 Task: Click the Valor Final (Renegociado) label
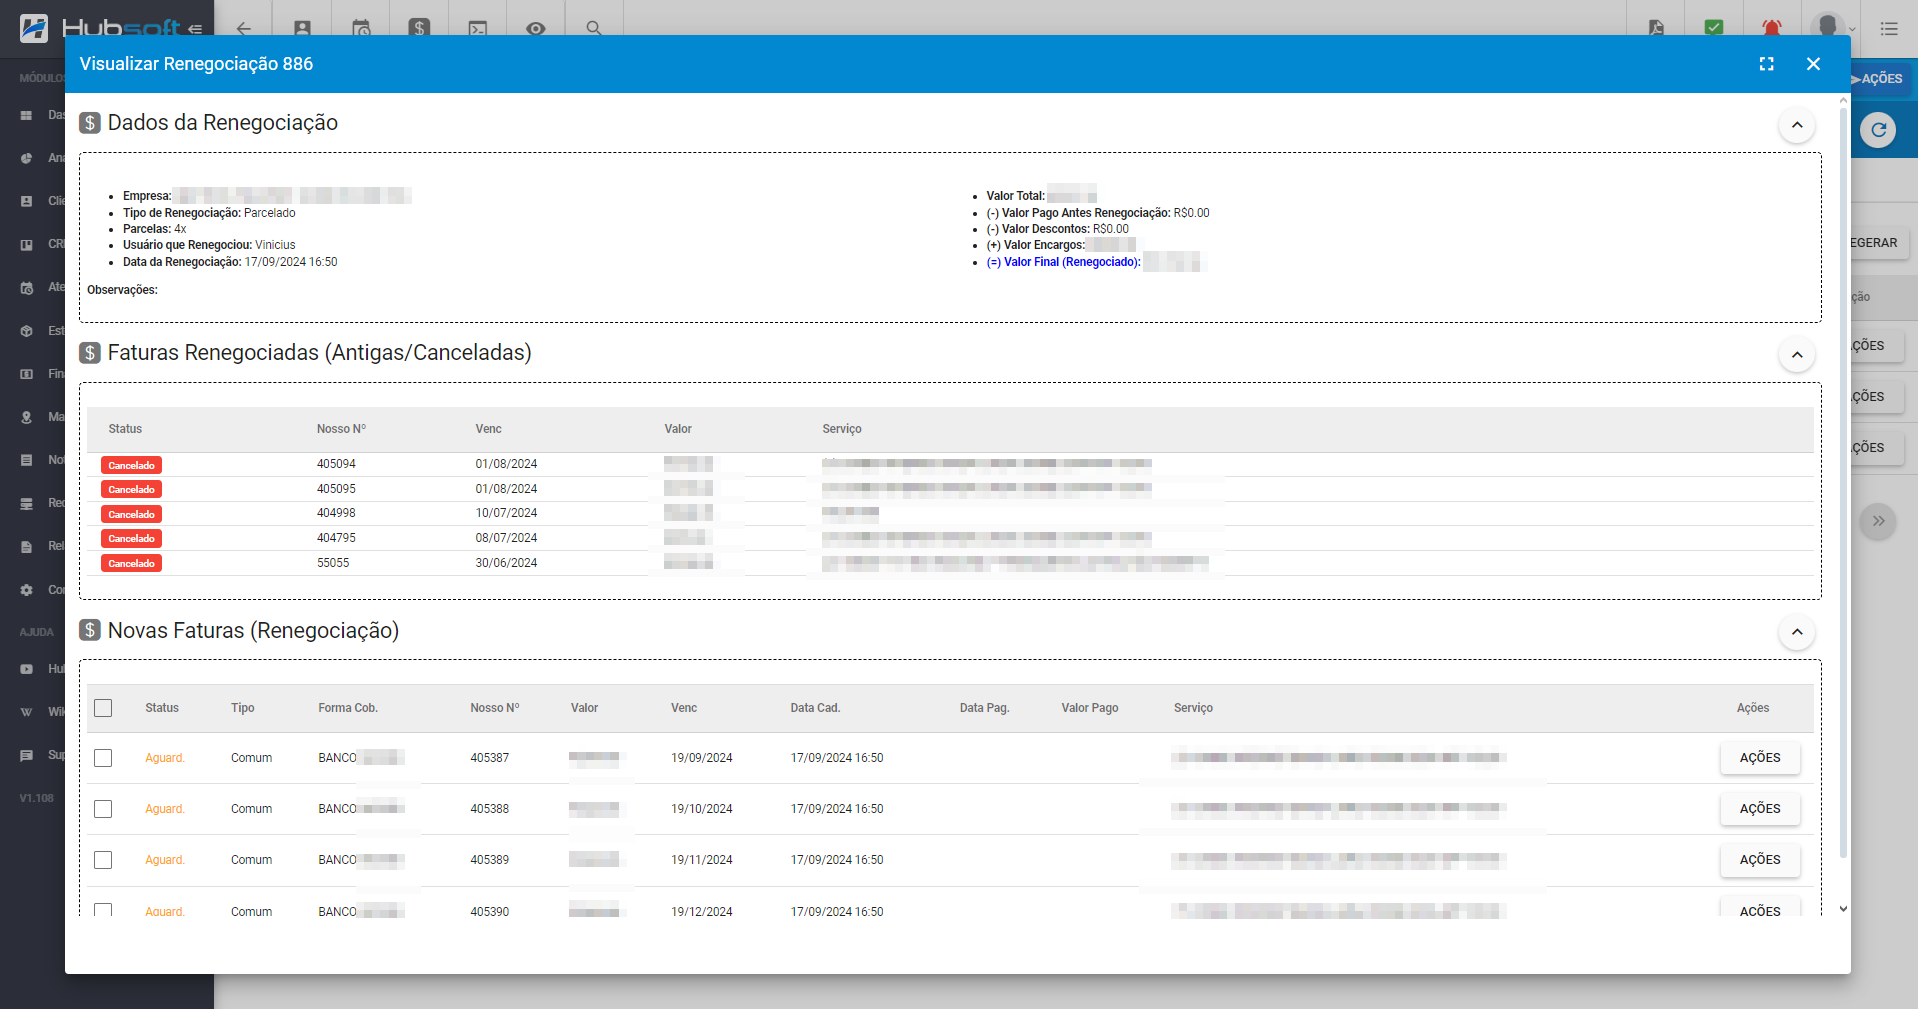click(1063, 262)
